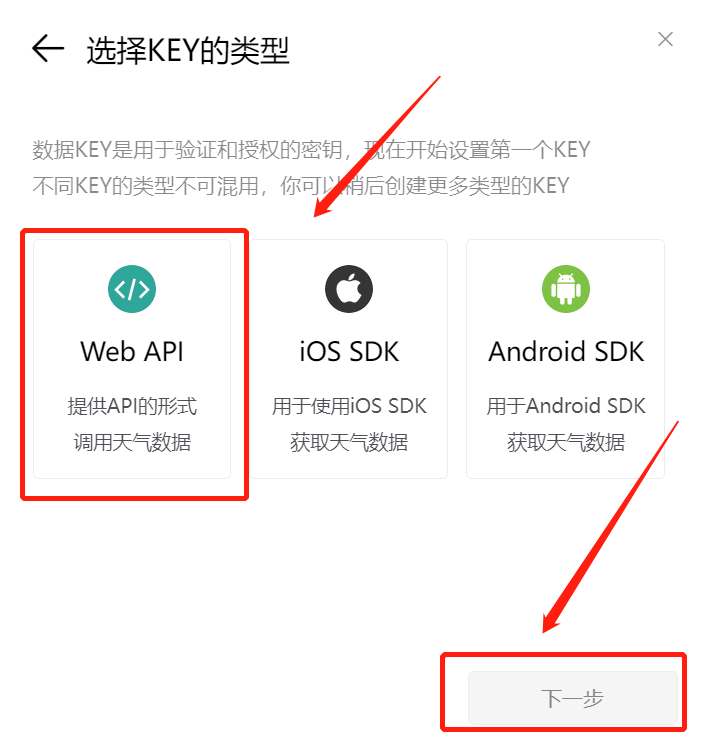Click the 不同KEY的类型不可混用 sentence
Screen dimensions: 702x742
click(x=145, y=186)
